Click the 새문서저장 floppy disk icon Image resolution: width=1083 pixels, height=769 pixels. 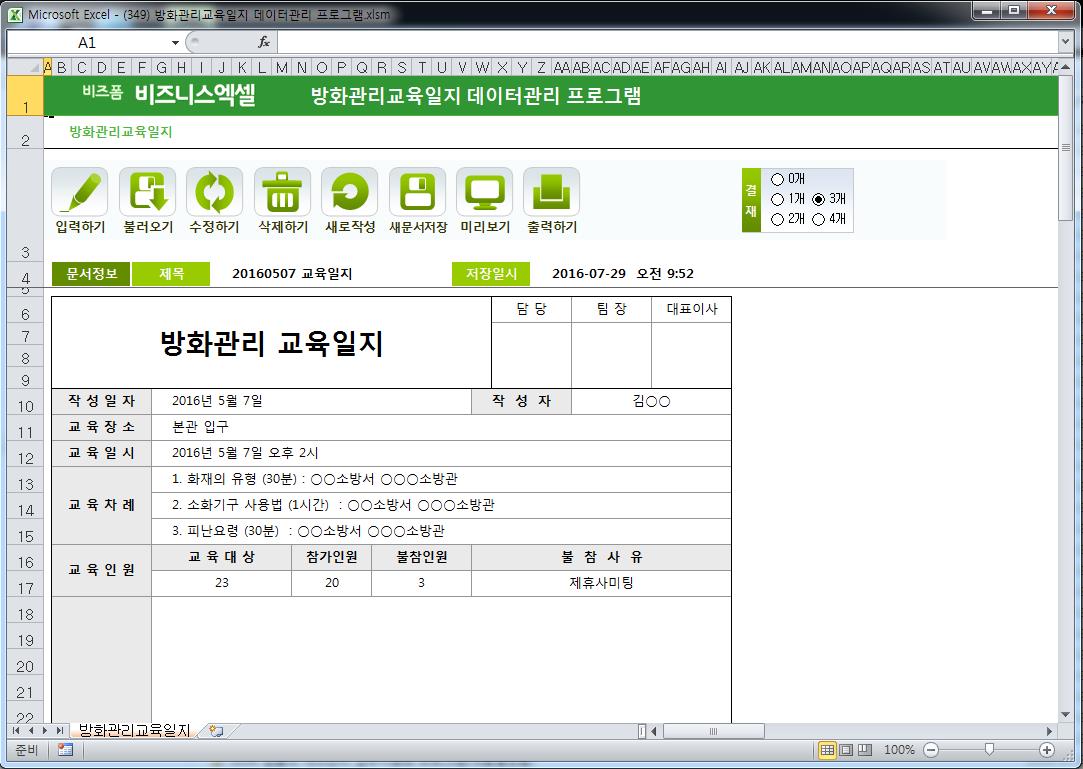click(418, 192)
